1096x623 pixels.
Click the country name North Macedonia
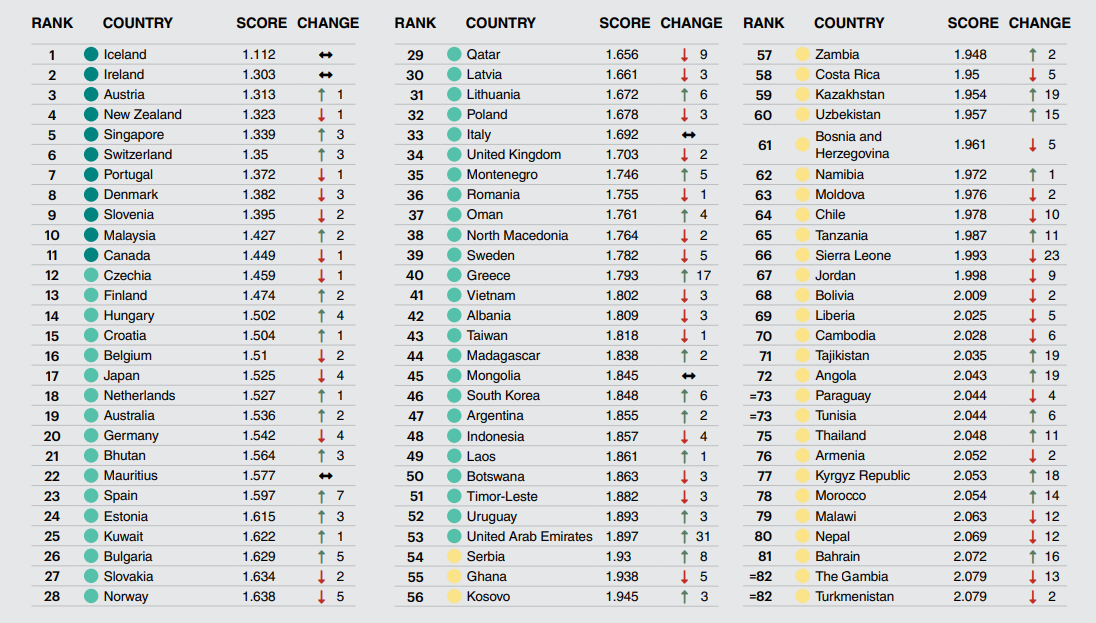tap(517, 236)
